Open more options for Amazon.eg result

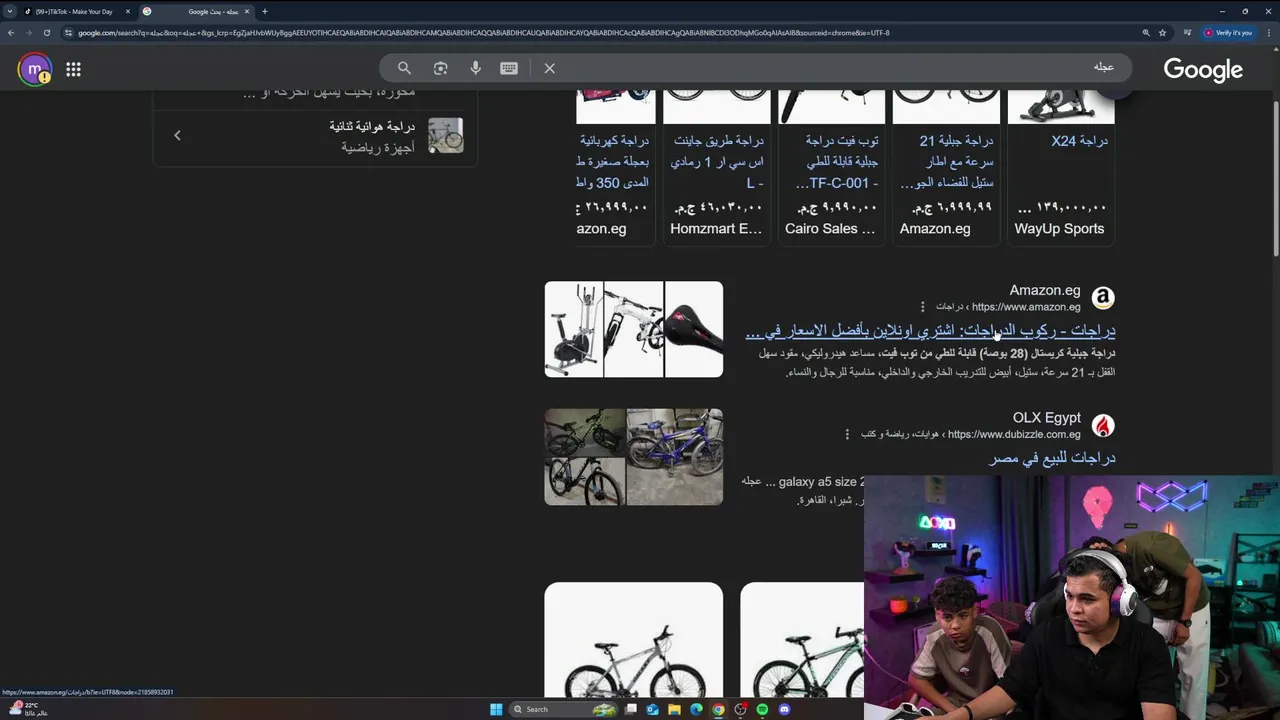(923, 307)
